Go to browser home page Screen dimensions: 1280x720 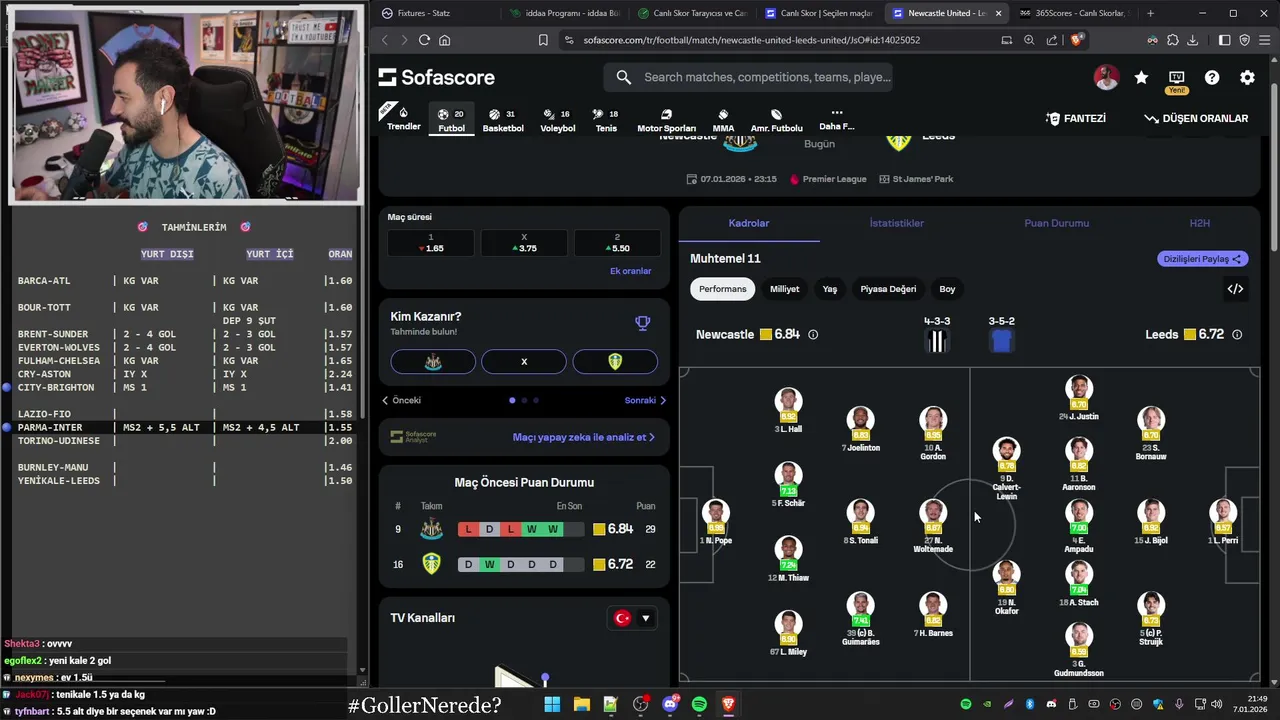tap(444, 40)
